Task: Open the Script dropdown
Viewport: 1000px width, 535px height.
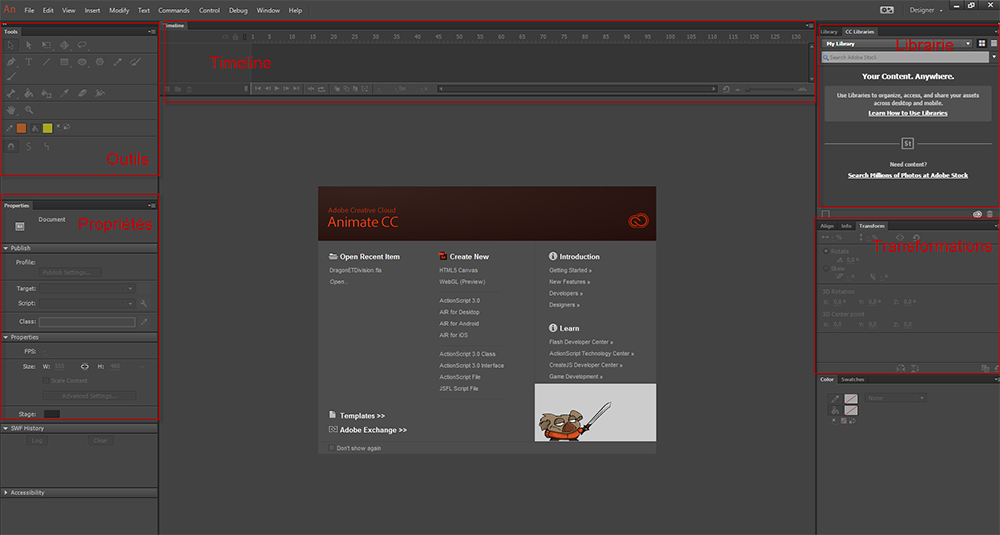Action: tap(87, 304)
